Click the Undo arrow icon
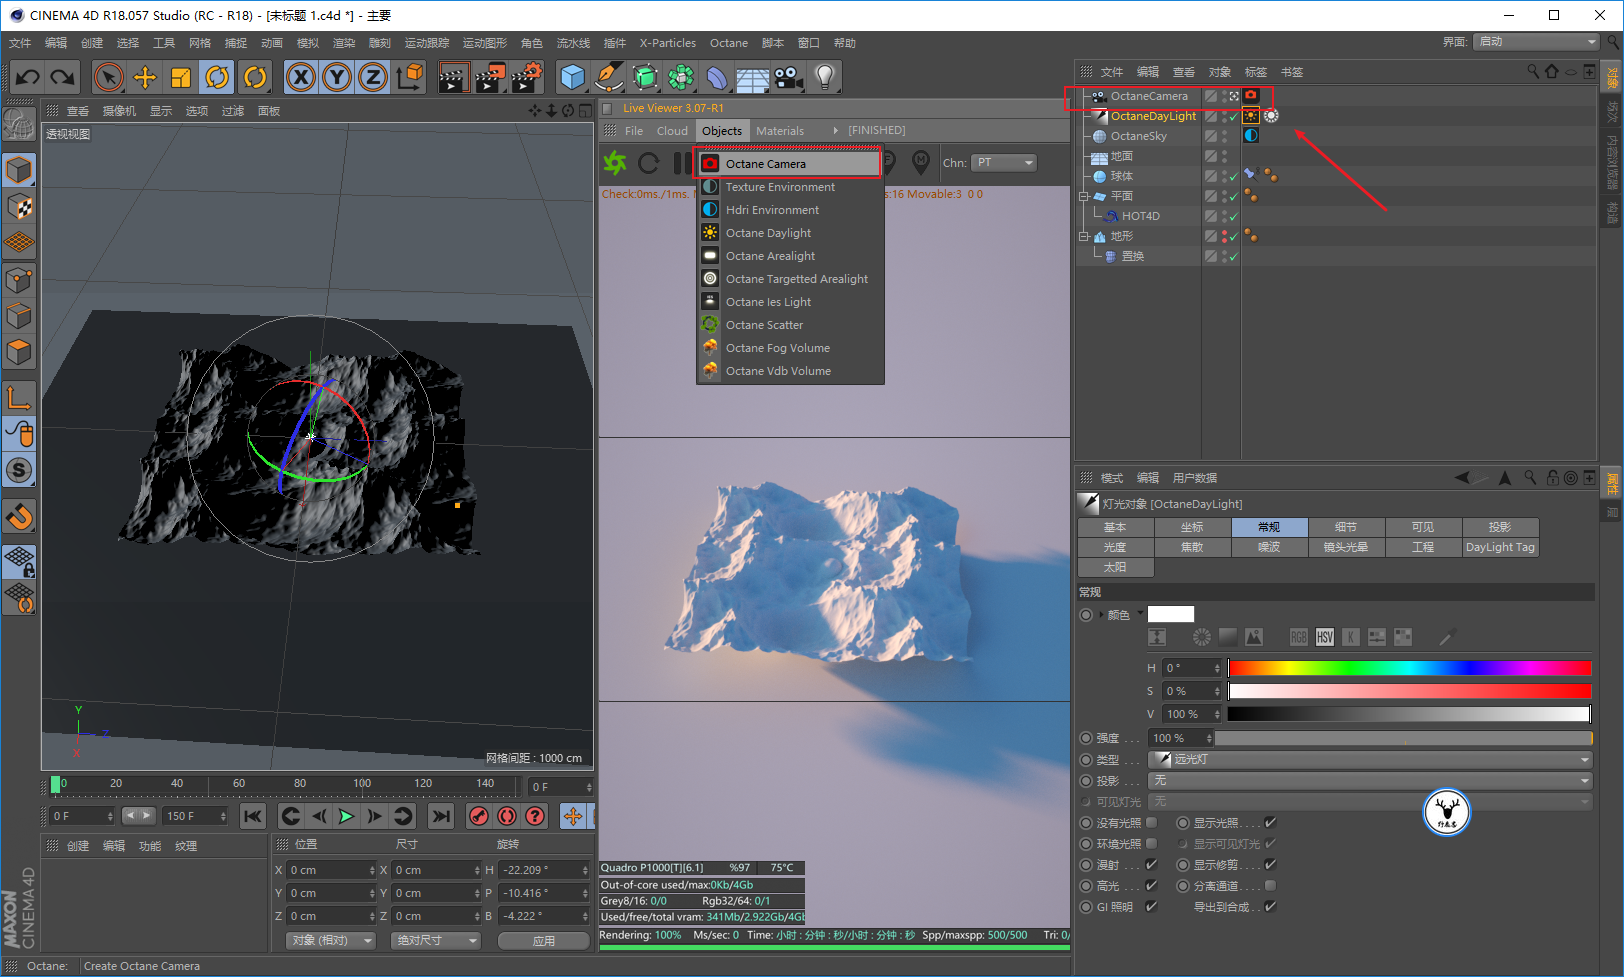1624x977 pixels. [28, 77]
